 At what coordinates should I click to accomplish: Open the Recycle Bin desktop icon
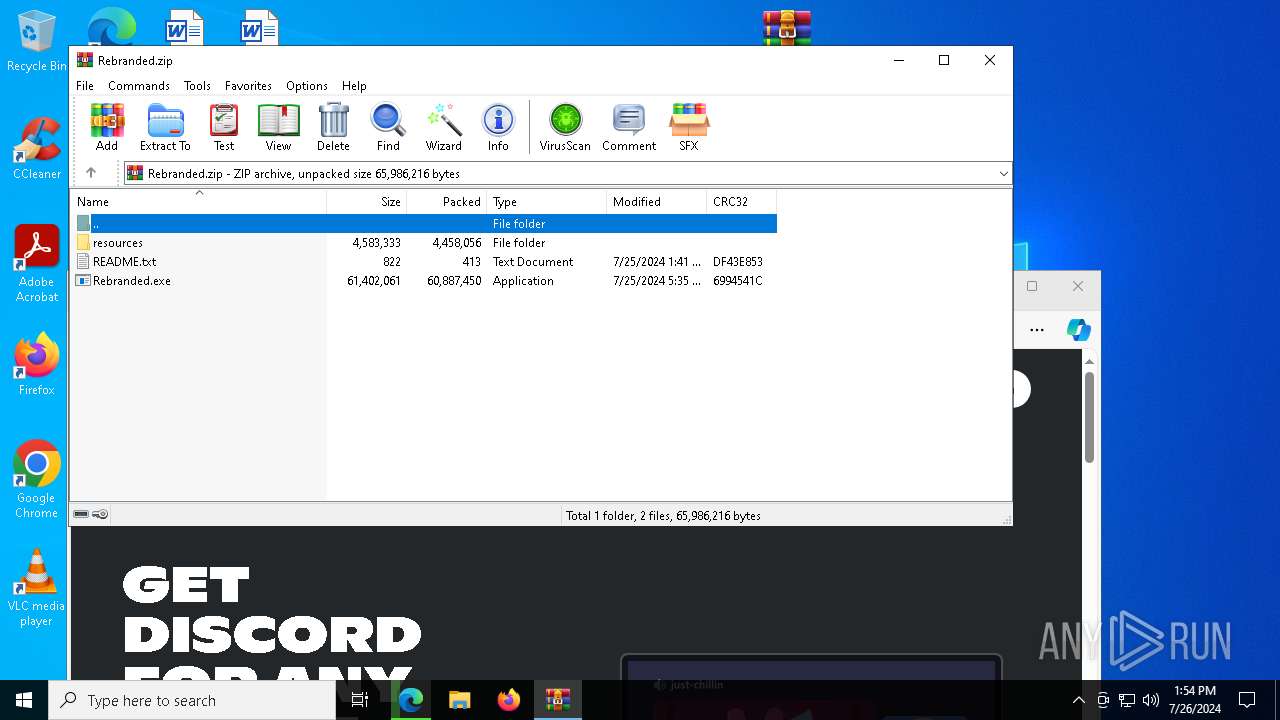coord(37,42)
